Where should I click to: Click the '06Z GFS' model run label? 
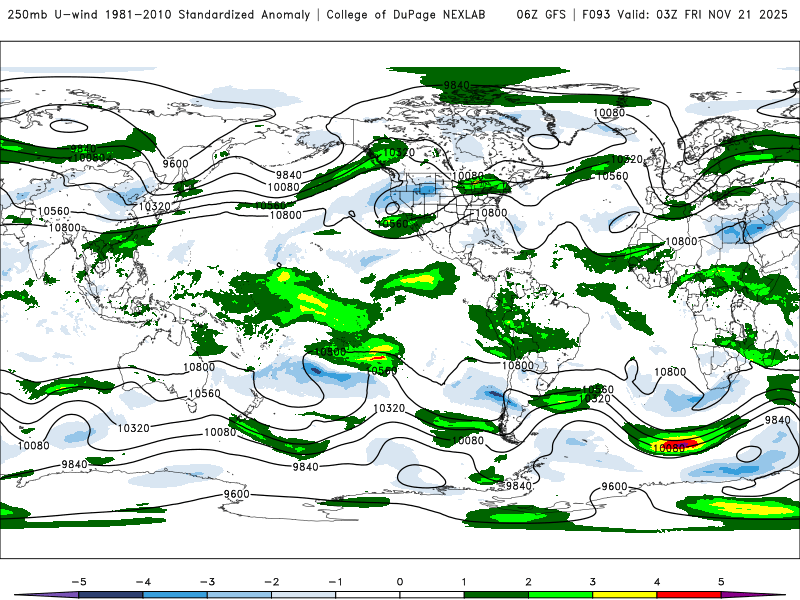[x=541, y=14]
